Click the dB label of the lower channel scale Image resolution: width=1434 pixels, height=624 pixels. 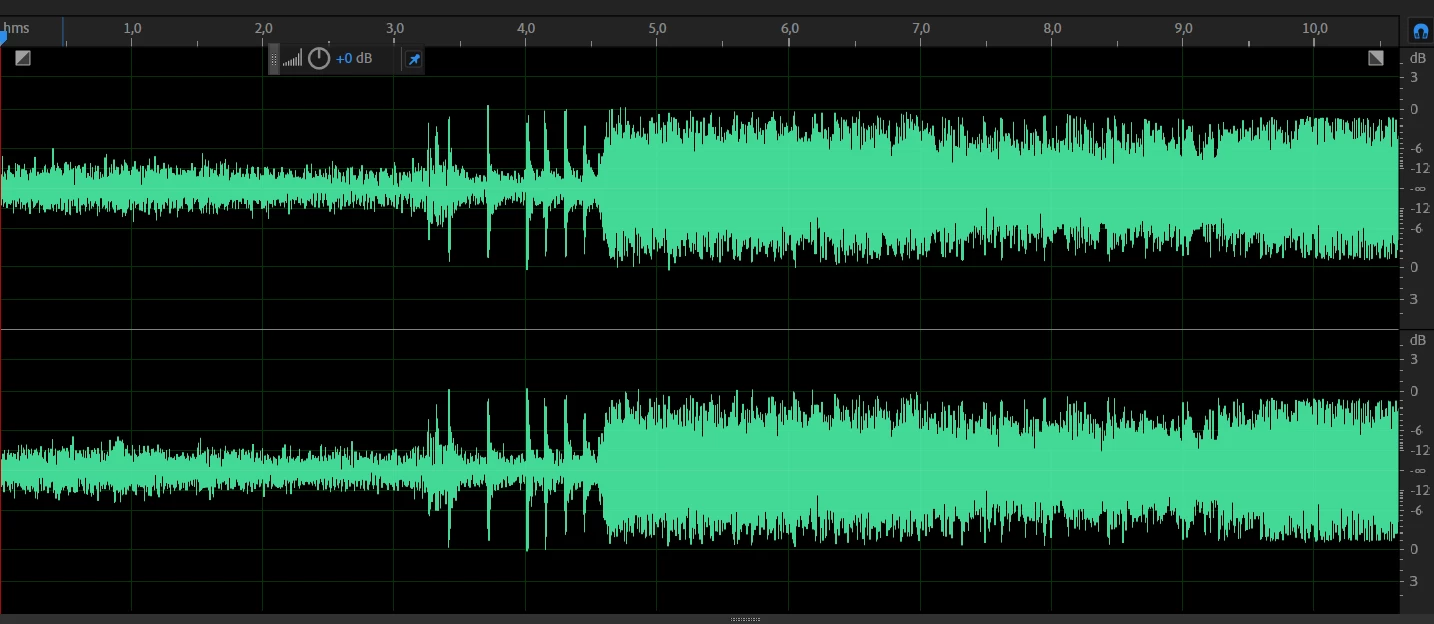[1417, 340]
